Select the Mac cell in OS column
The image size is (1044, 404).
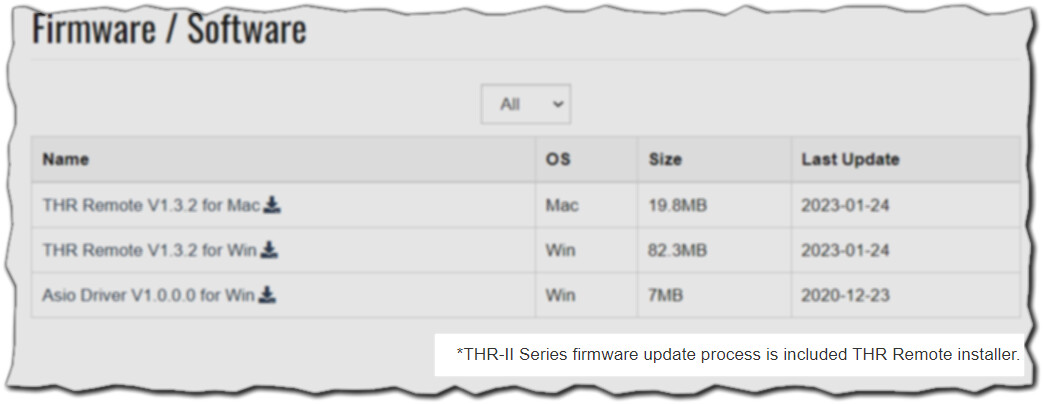pos(562,206)
